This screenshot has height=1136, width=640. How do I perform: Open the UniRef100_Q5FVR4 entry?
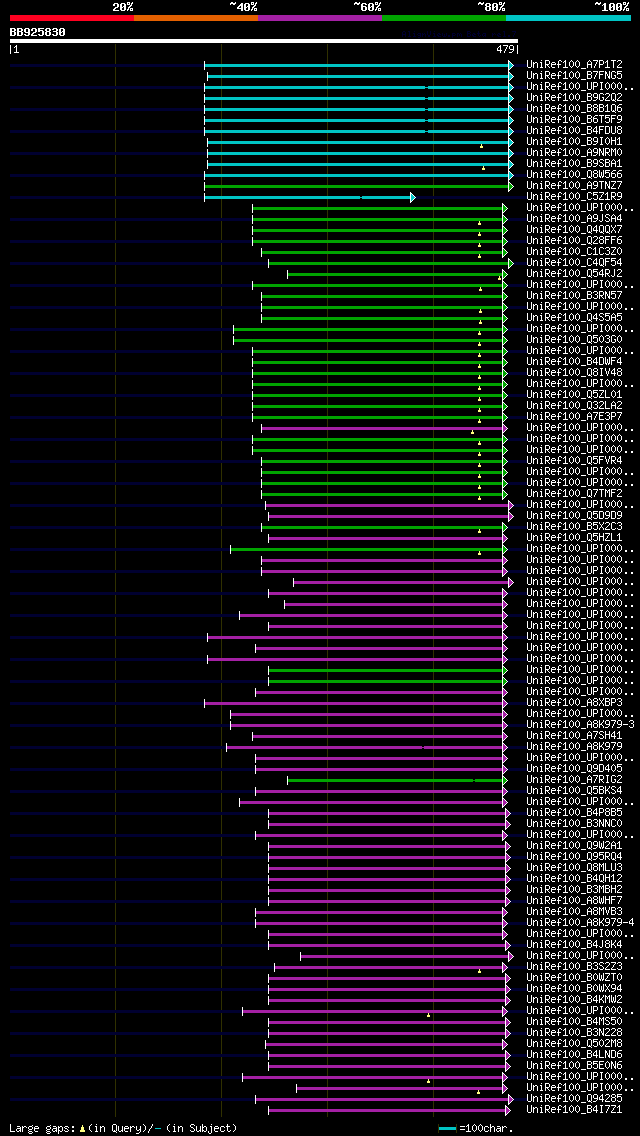pos(574,461)
